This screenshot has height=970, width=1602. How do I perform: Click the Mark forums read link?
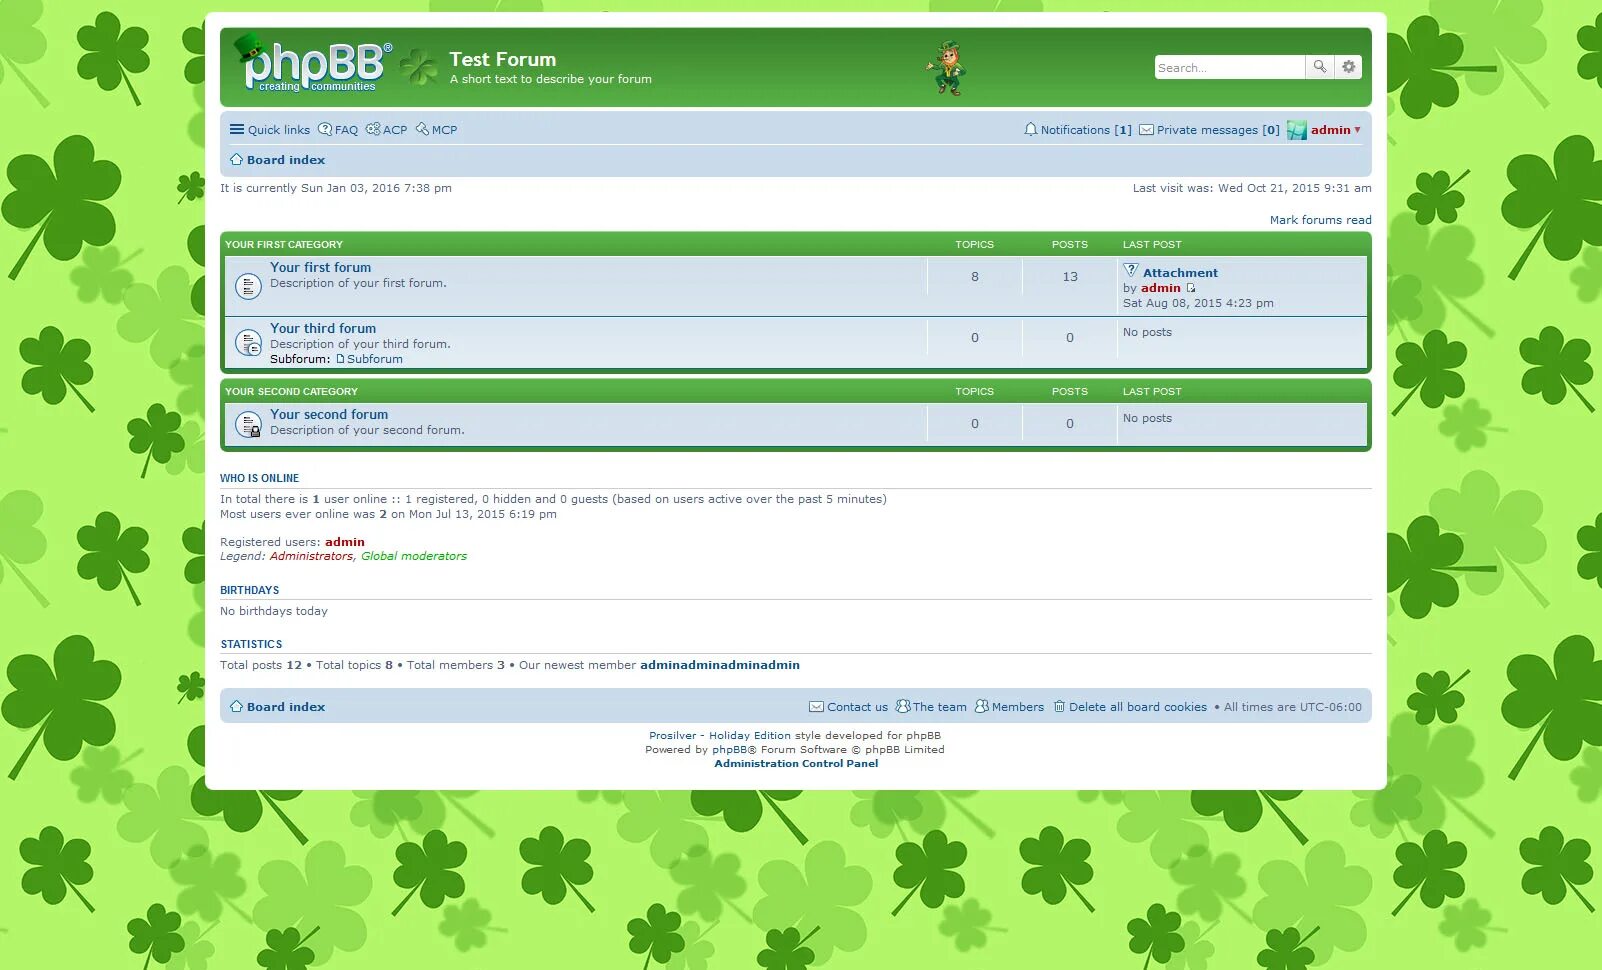pos(1321,219)
